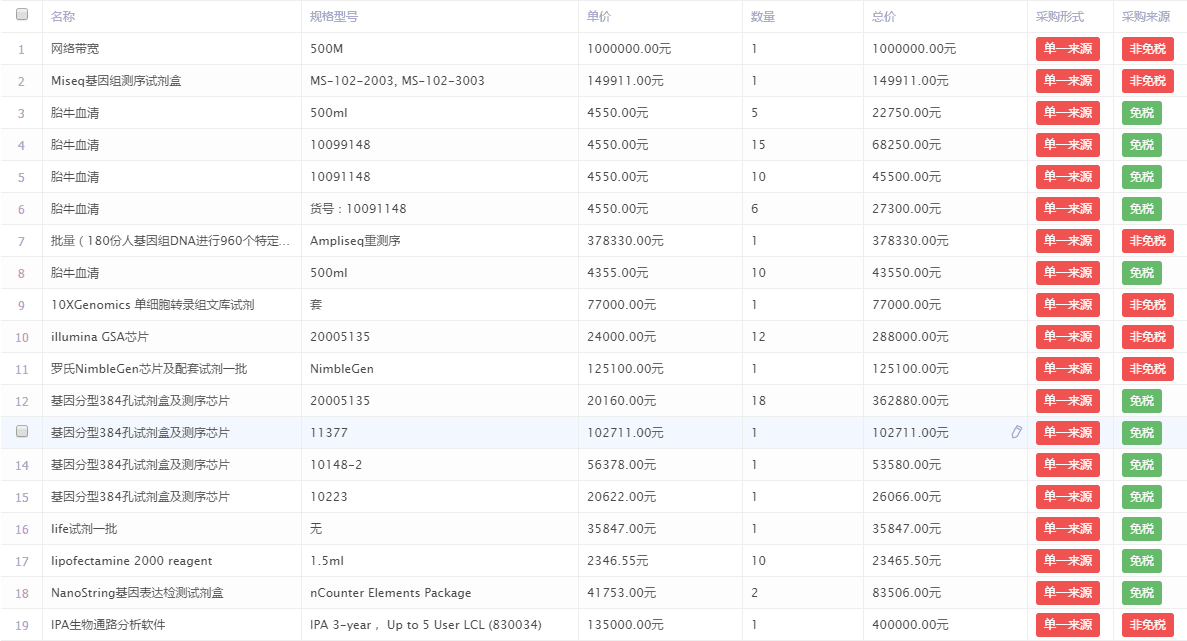Click 单一来源 button in 网络带宽 row
The width and height of the screenshot is (1187, 641).
click(1067, 49)
